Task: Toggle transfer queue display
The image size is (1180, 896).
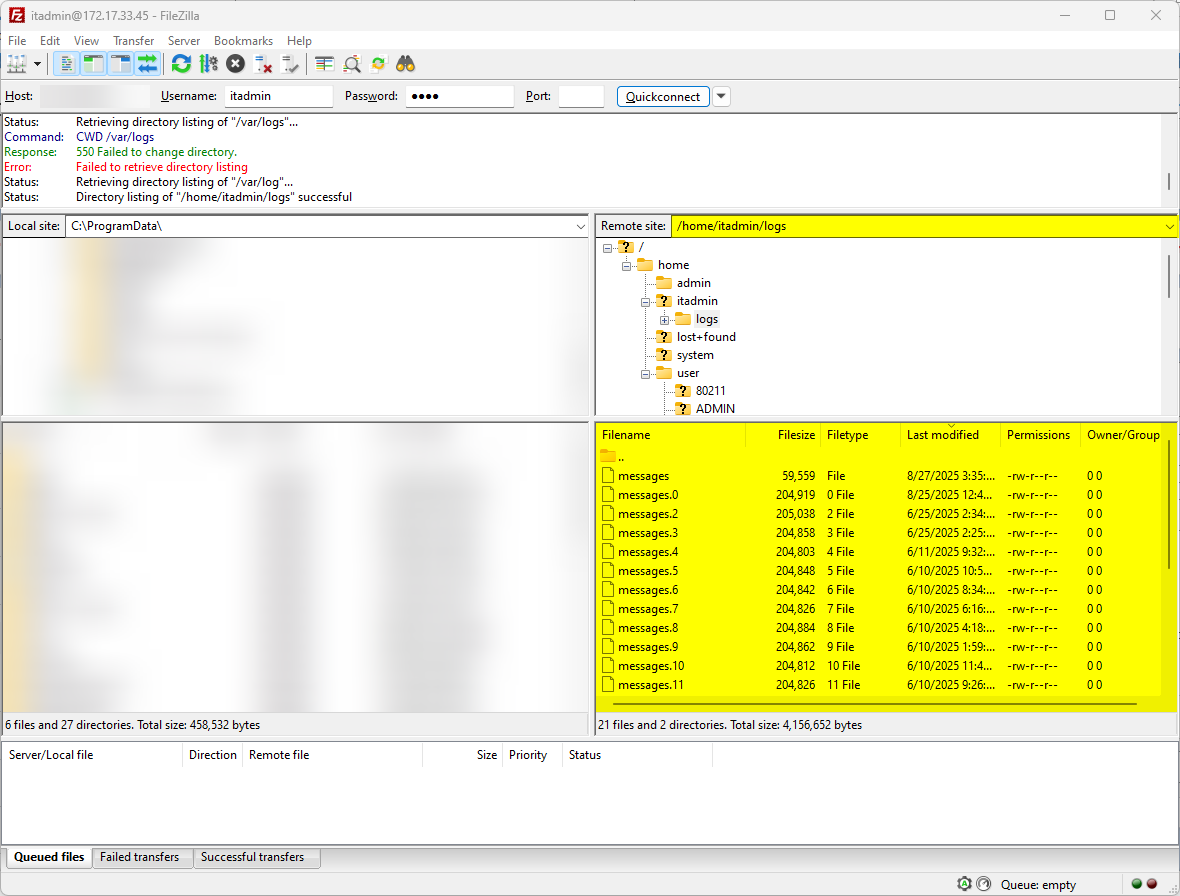Action: [x=148, y=64]
